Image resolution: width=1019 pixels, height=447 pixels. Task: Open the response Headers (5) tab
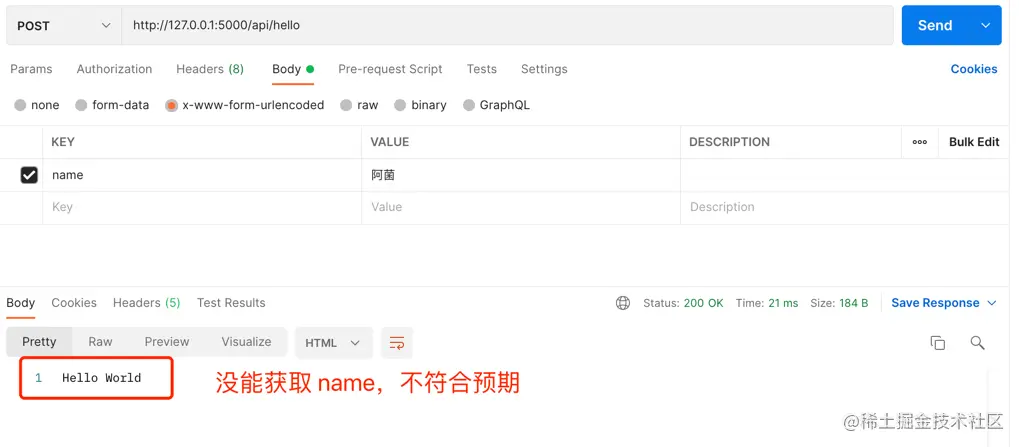pos(146,303)
